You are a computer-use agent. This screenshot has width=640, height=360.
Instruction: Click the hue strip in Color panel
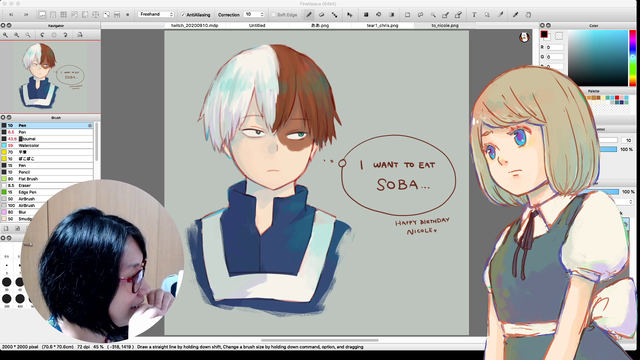point(632,58)
